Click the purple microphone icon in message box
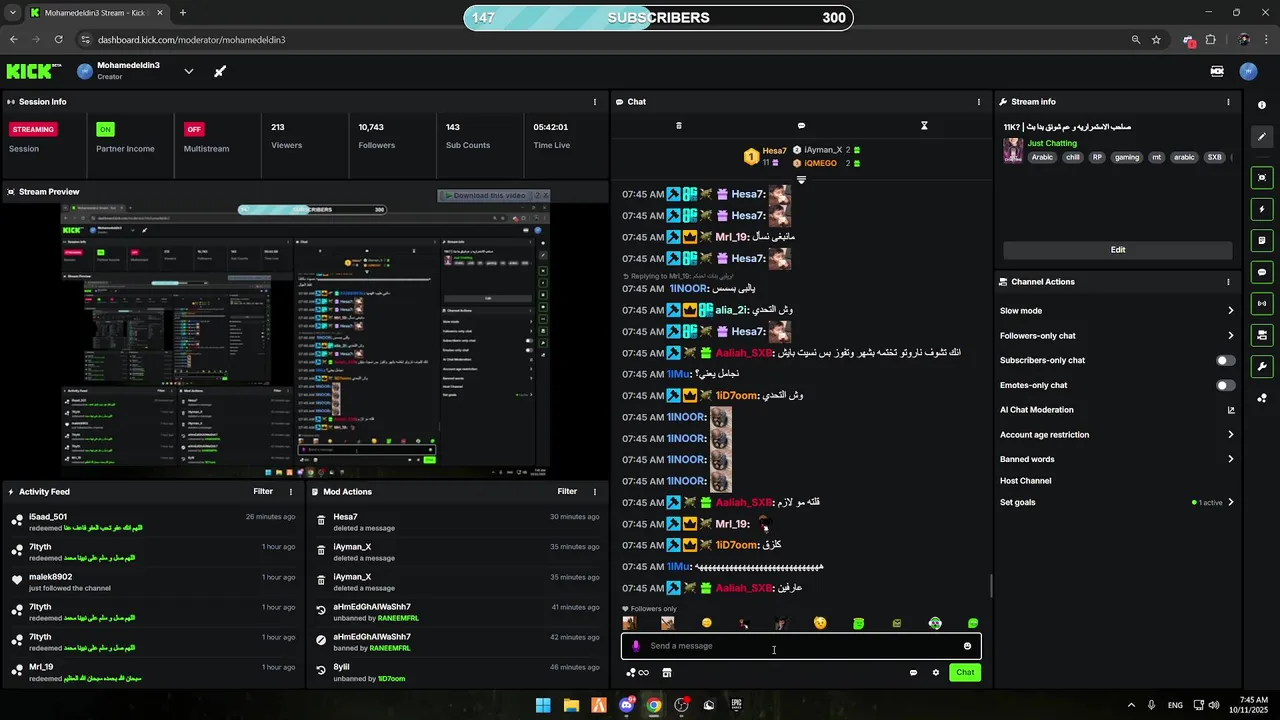The height and width of the screenshot is (720, 1280). [636, 646]
